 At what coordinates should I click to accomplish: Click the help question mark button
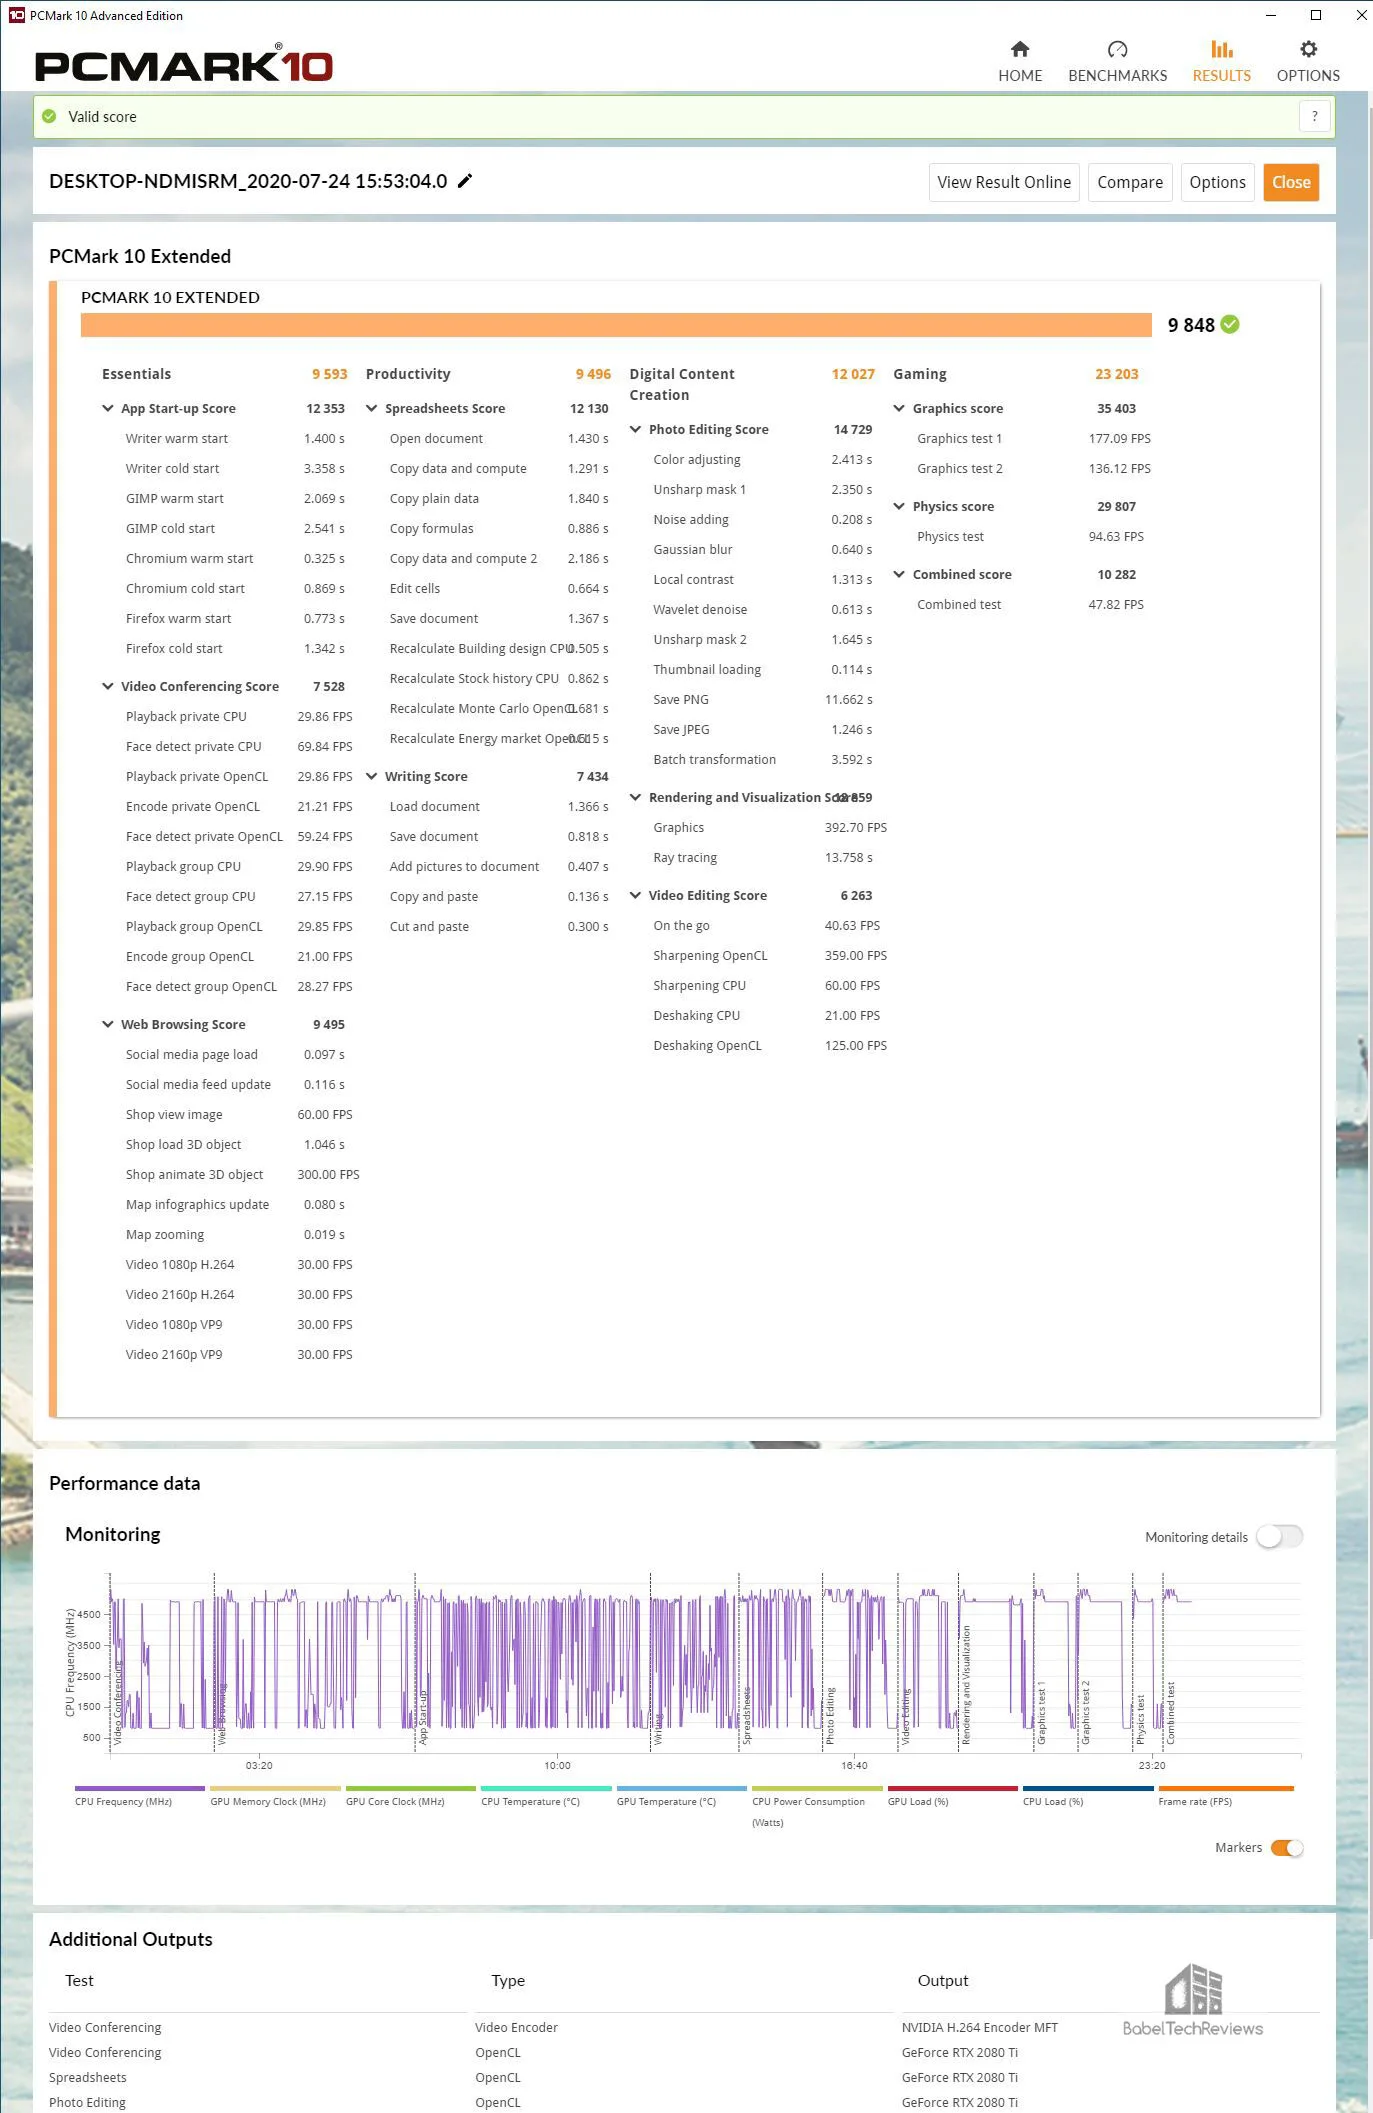point(1315,116)
